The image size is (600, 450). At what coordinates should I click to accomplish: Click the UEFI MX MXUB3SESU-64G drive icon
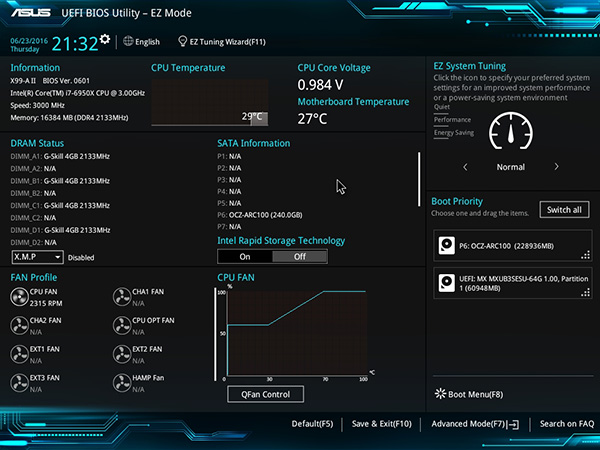click(x=447, y=283)
